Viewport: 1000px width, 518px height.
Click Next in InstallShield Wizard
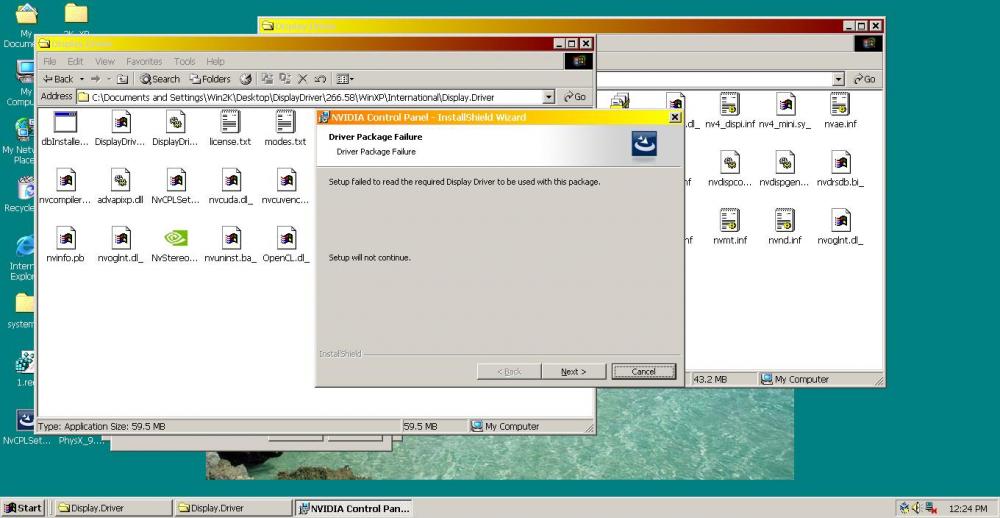point(573,371)
